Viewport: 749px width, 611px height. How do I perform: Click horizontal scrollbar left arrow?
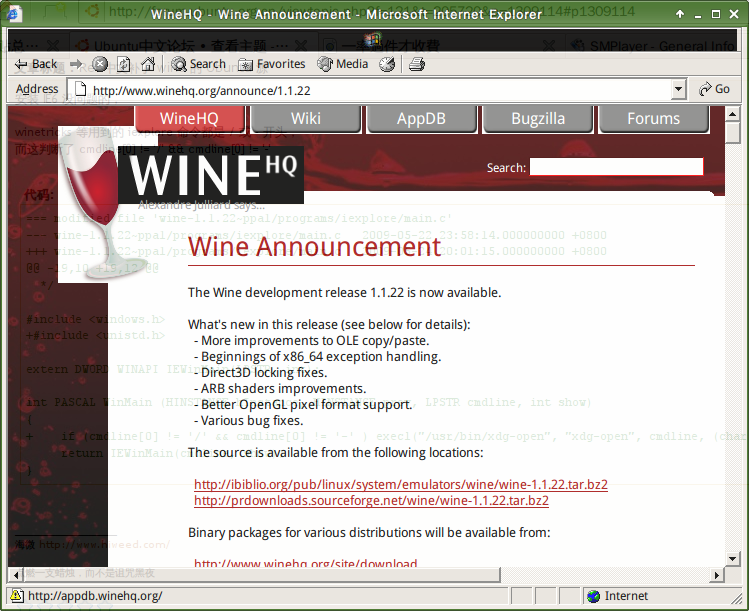coord(16,575)
